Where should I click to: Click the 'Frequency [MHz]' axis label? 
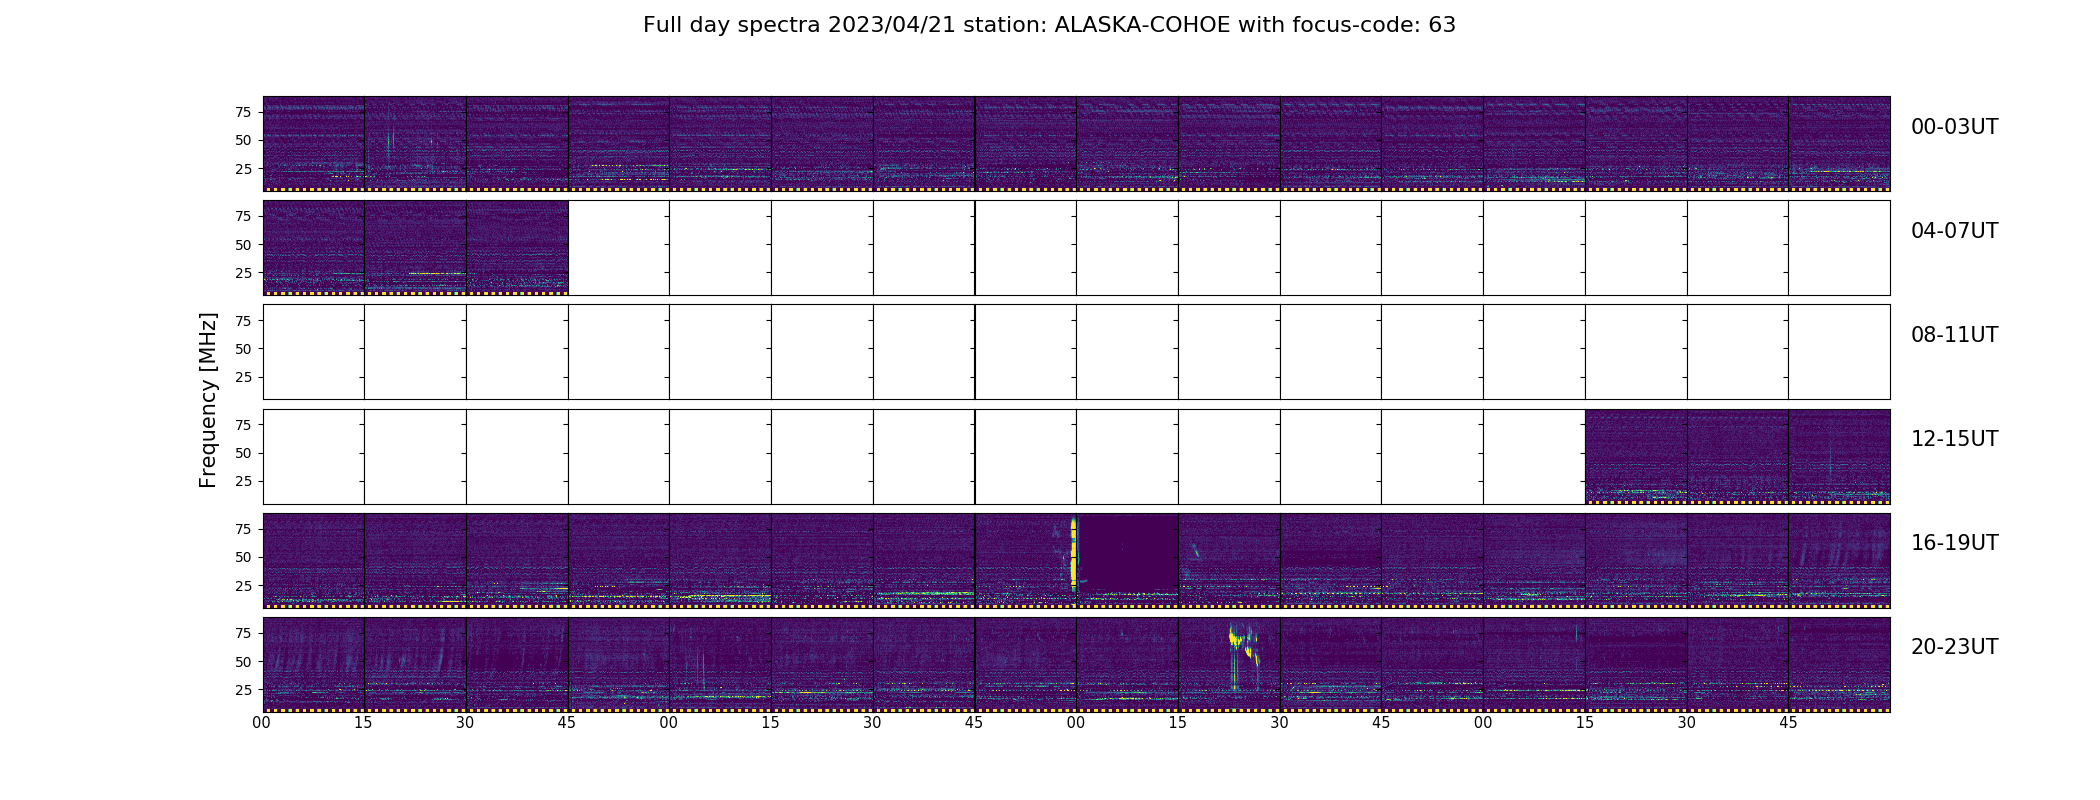tap(208, 400)
